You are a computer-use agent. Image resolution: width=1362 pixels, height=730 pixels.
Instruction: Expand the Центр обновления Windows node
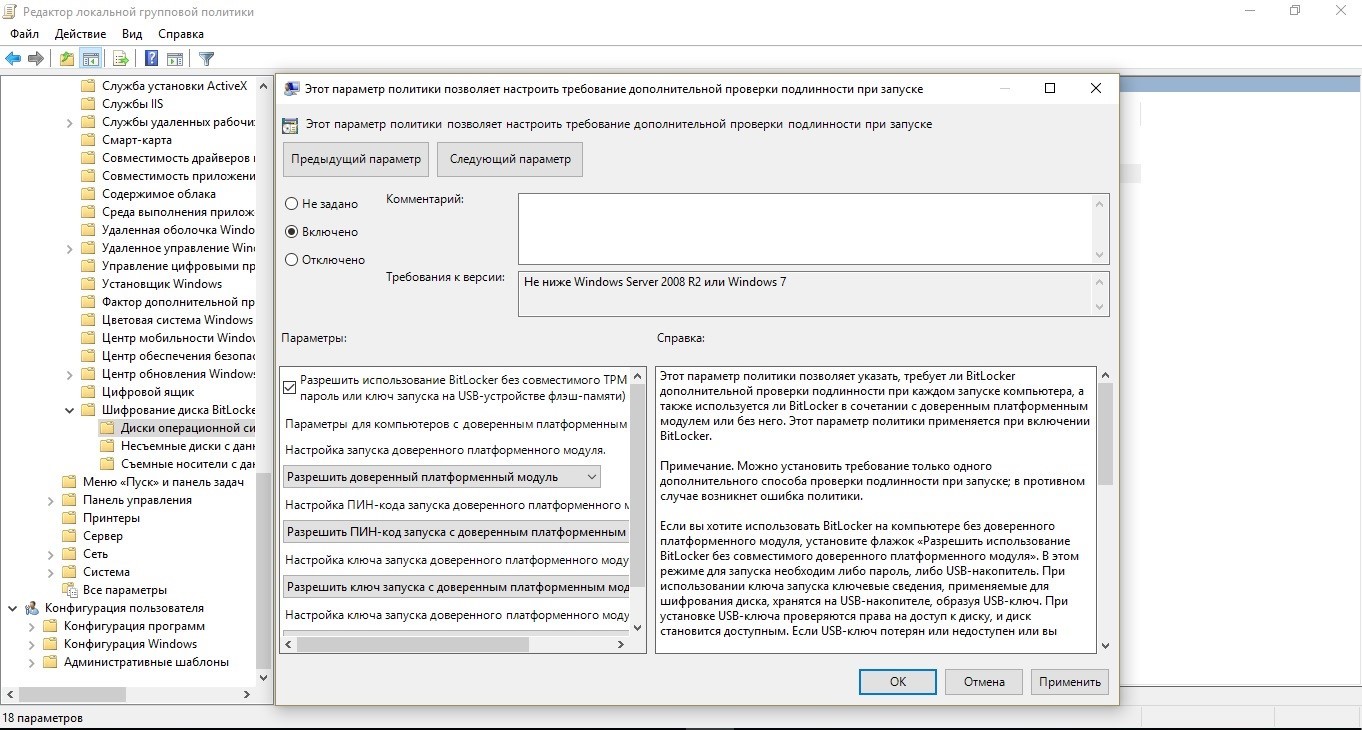coord(69,374)
